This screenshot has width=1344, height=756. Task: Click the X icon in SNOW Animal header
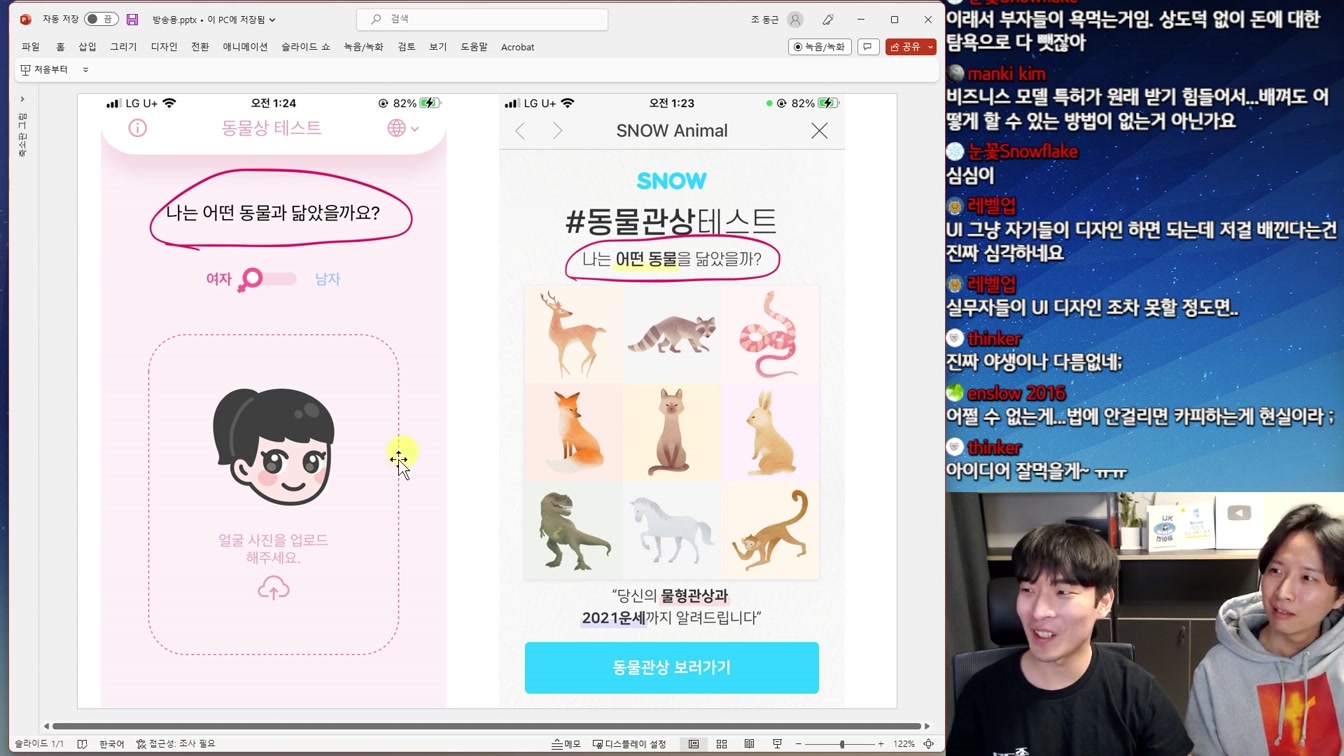[819, 131]
